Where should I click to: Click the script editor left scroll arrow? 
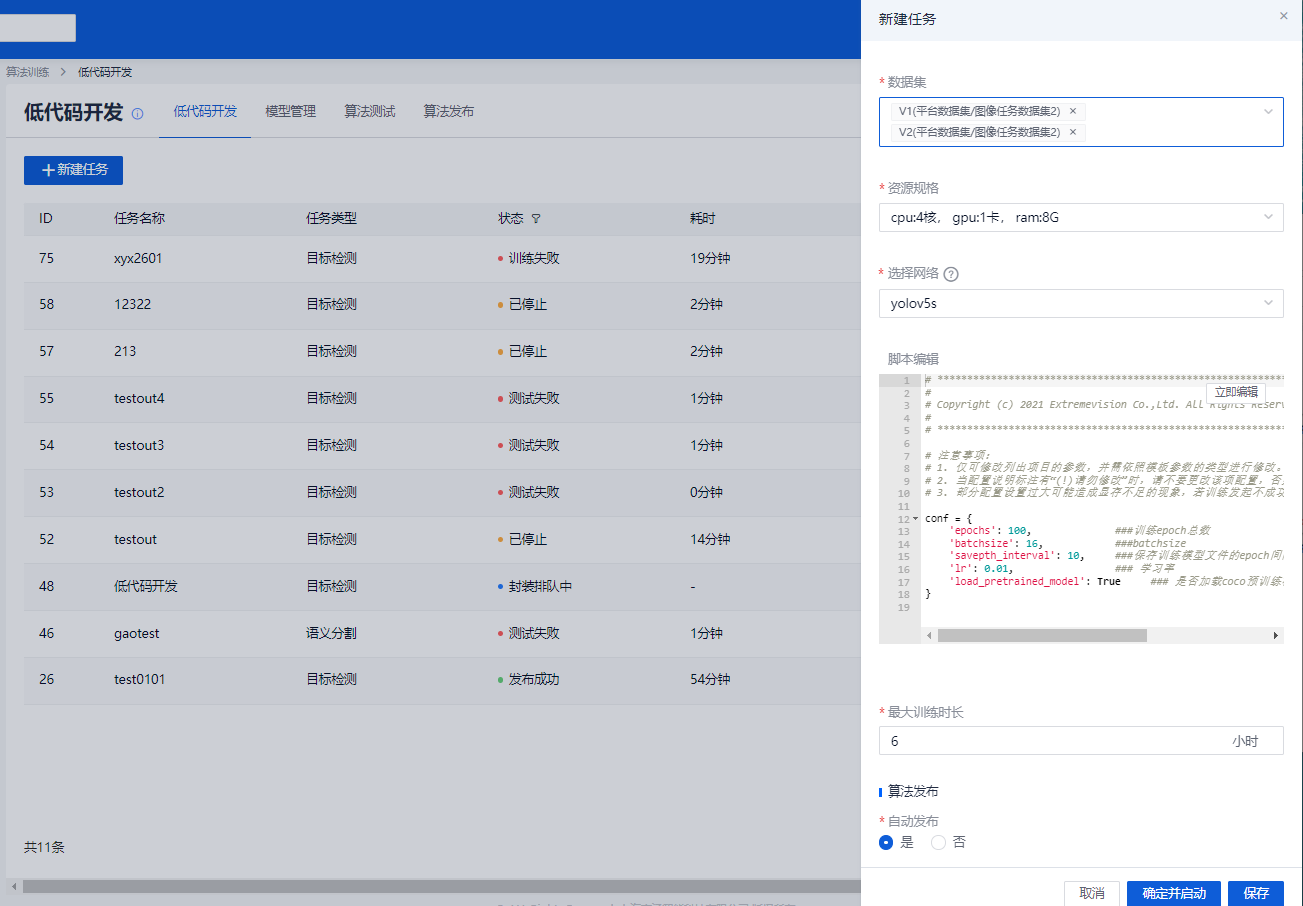click(929, 636)
